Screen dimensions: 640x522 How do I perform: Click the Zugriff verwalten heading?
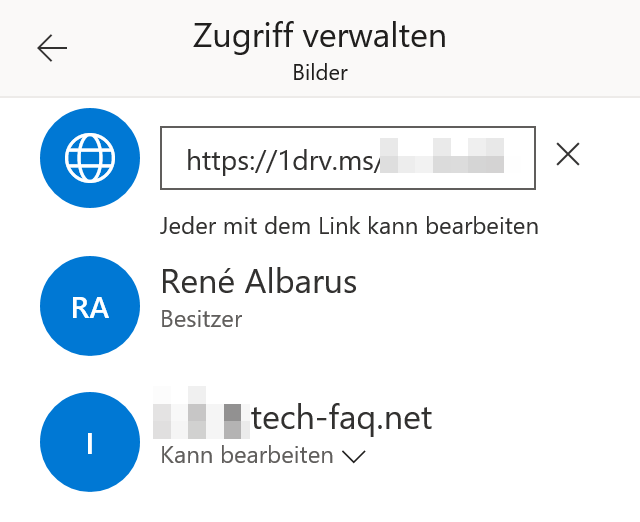click(x=320, y=36)
